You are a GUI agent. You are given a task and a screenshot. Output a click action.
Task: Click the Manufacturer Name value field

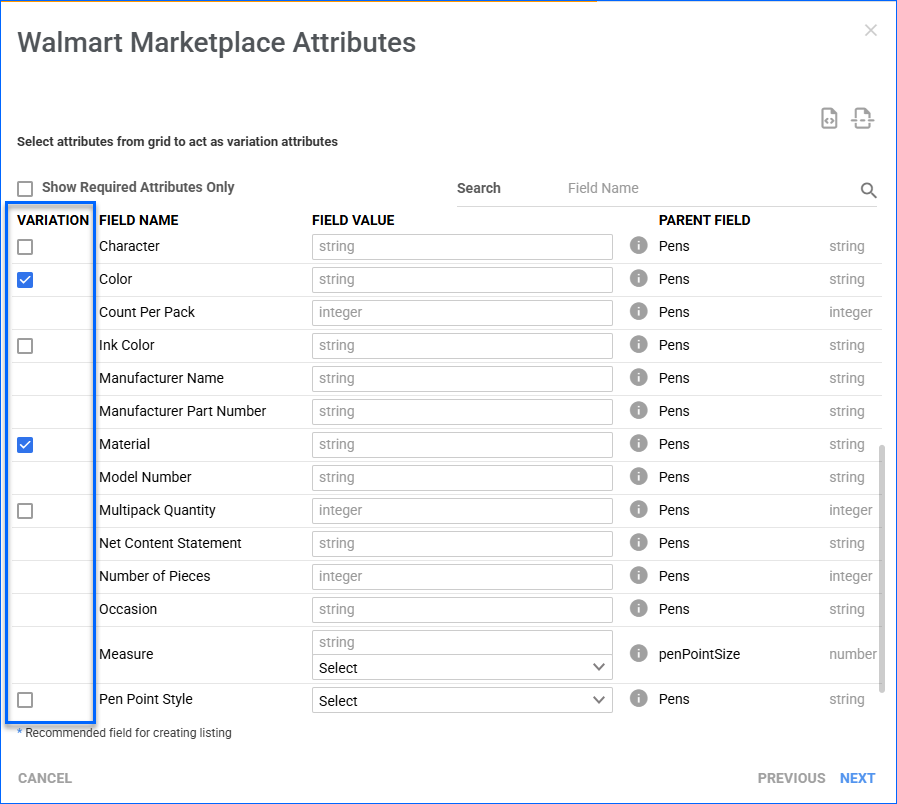[462, 379]
